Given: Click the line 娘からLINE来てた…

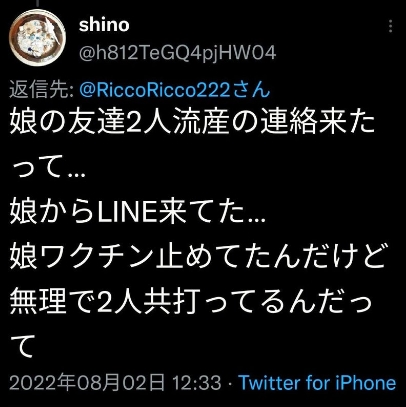Looking at the screenshot, I should 137,213.
